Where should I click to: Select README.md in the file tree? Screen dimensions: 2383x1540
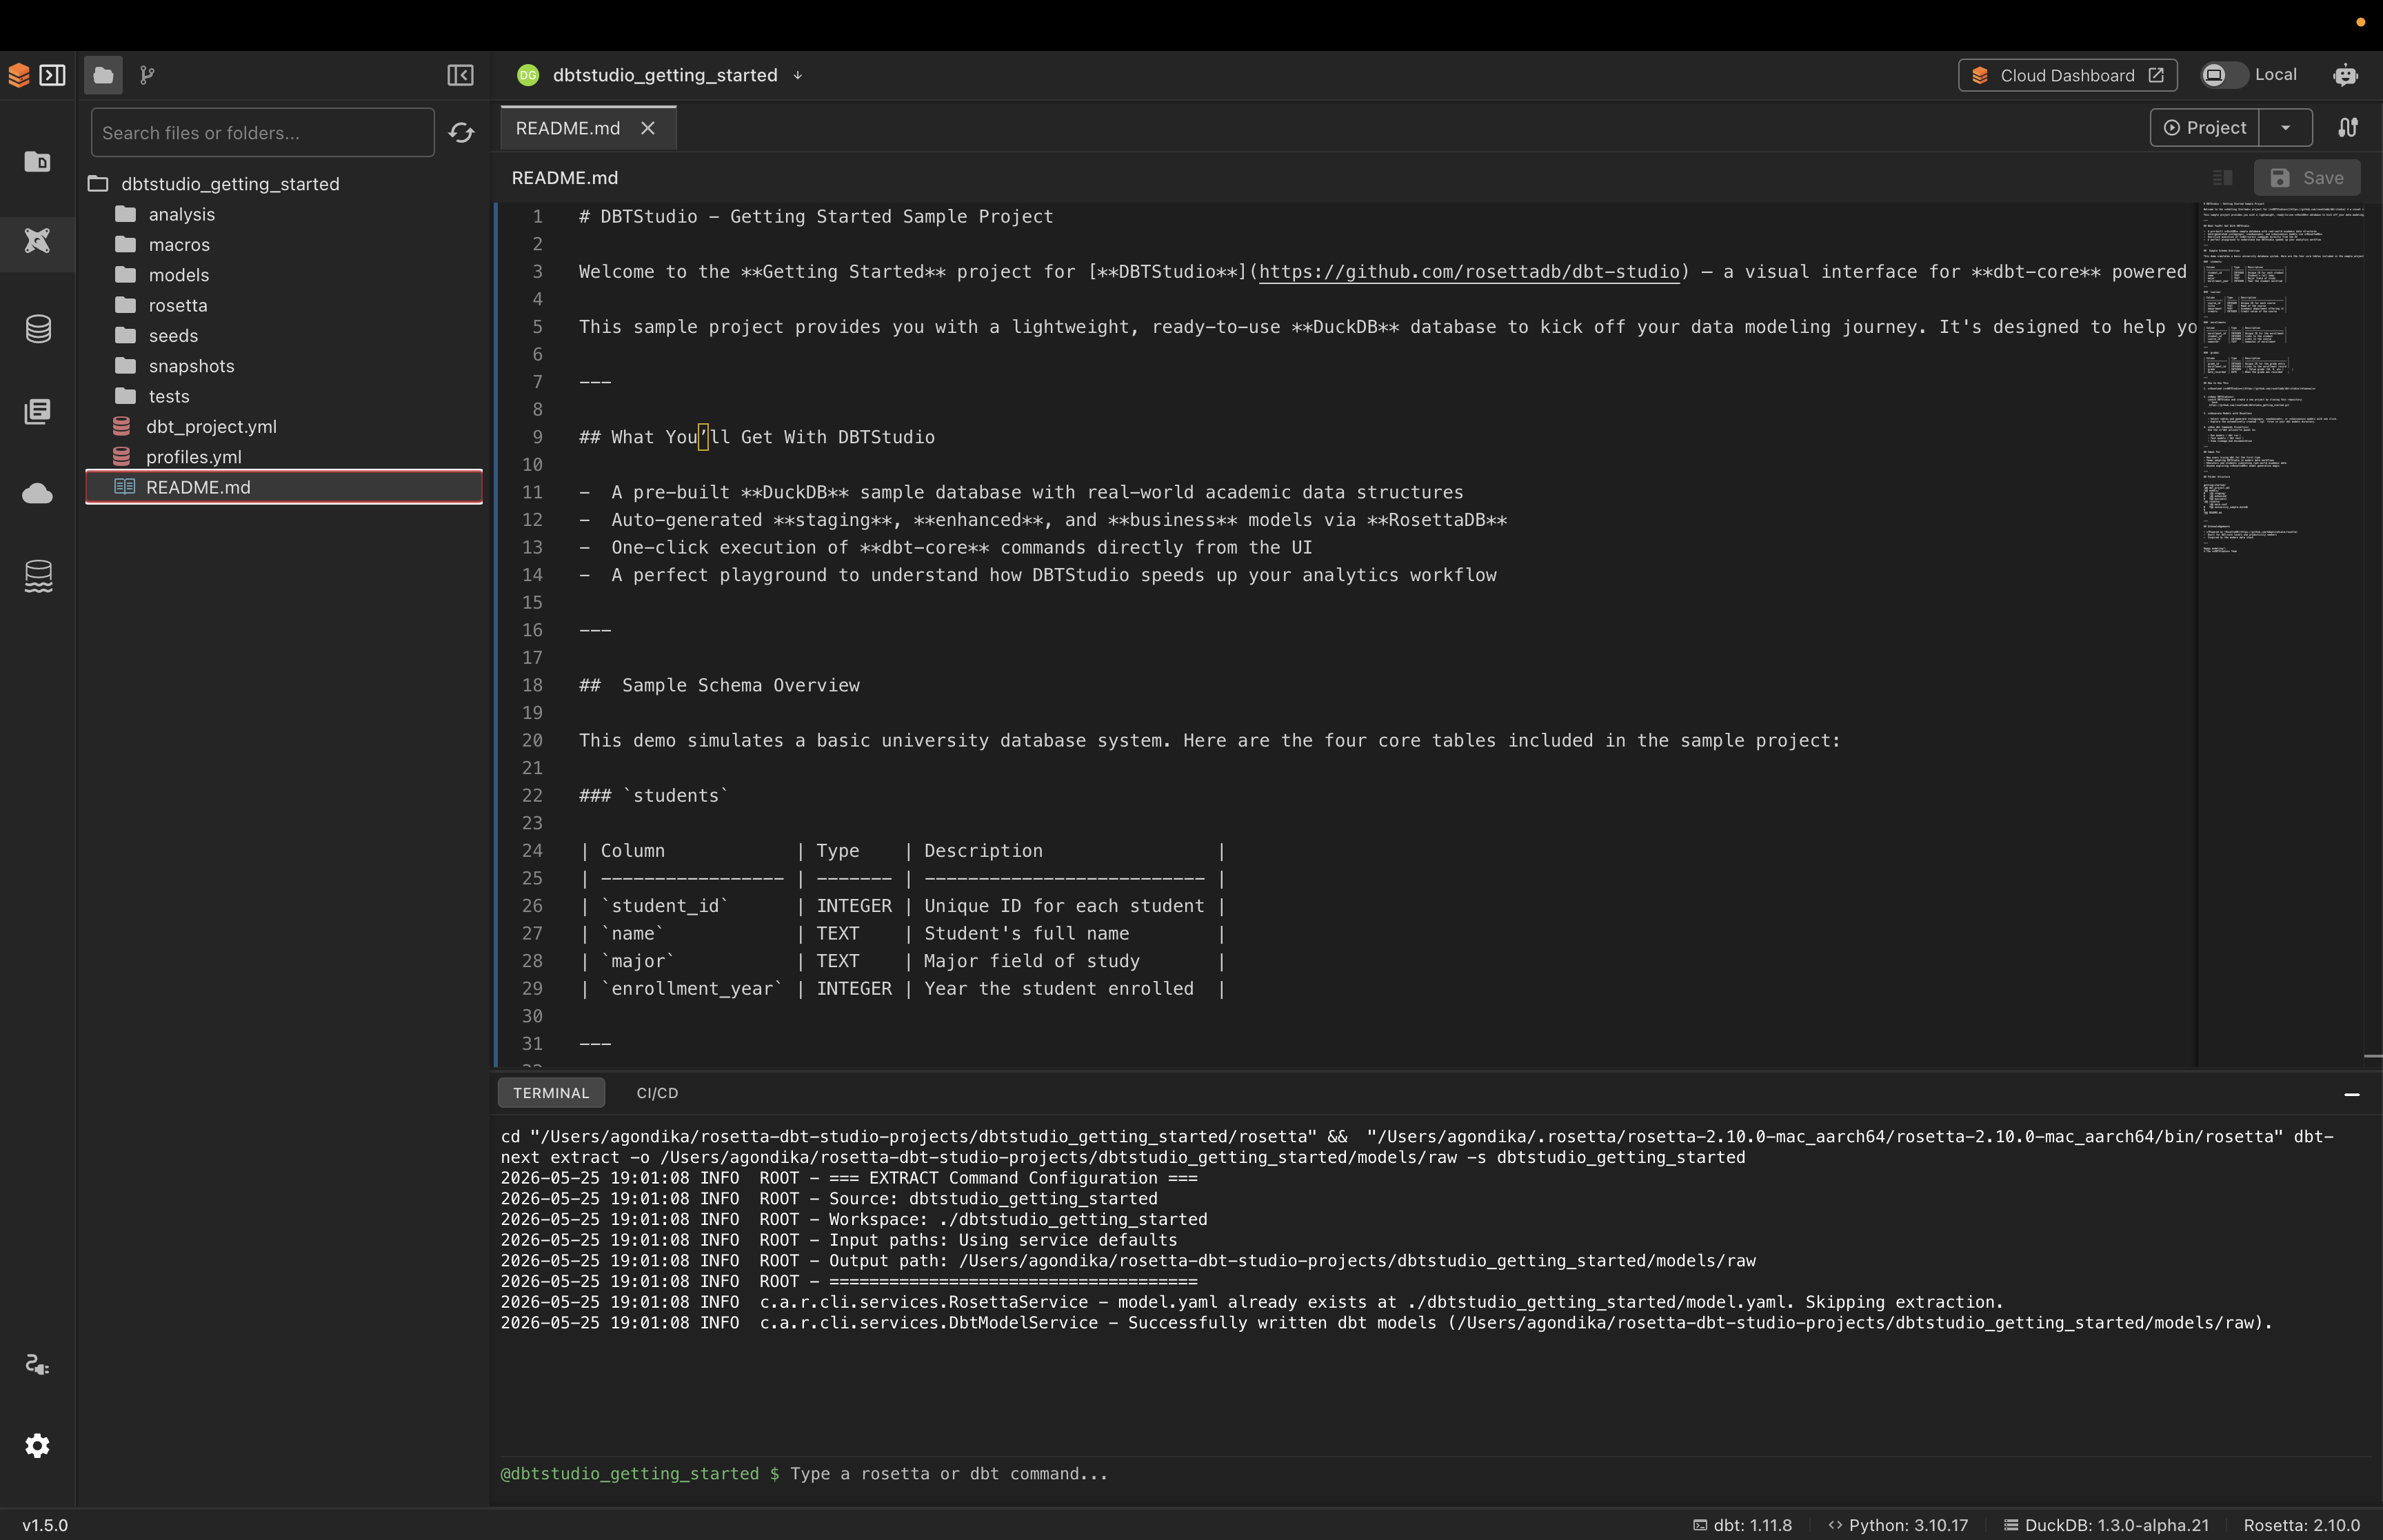285,487
